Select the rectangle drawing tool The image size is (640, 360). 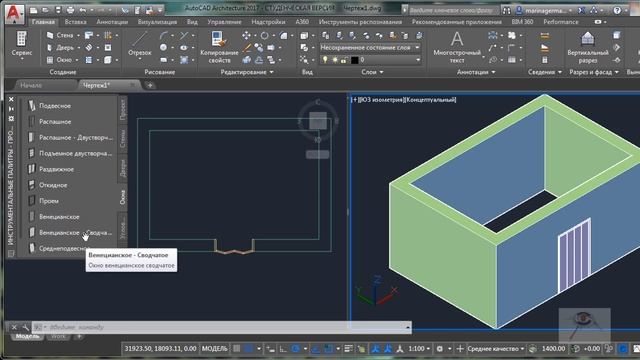(x=163, y=60)
